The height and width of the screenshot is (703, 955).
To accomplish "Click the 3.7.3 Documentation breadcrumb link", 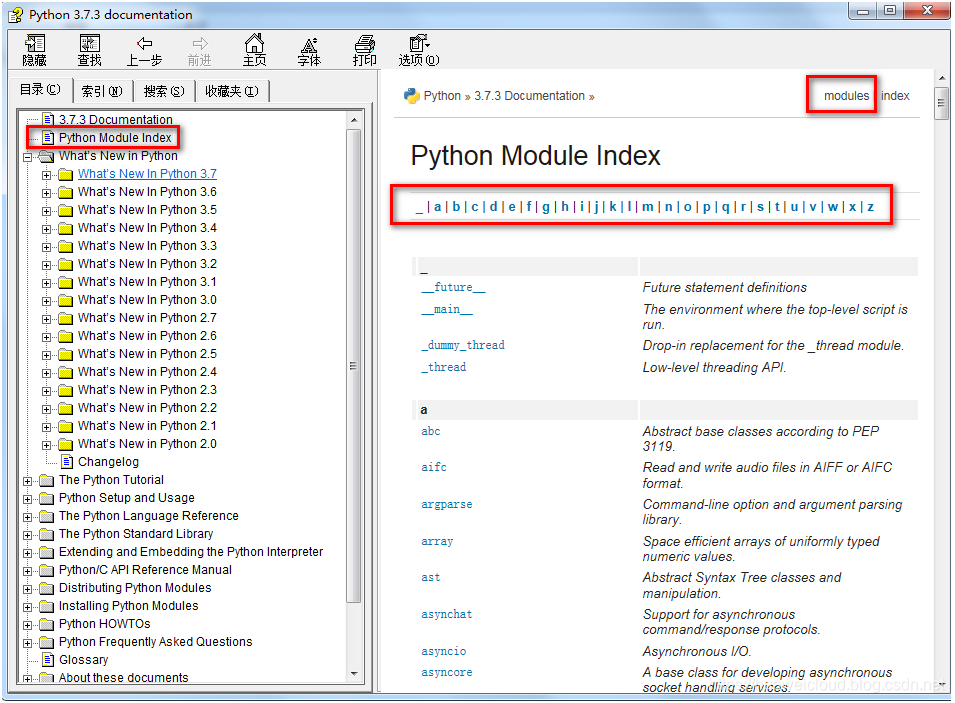I will pyautogui.click(x=529, y=96).
